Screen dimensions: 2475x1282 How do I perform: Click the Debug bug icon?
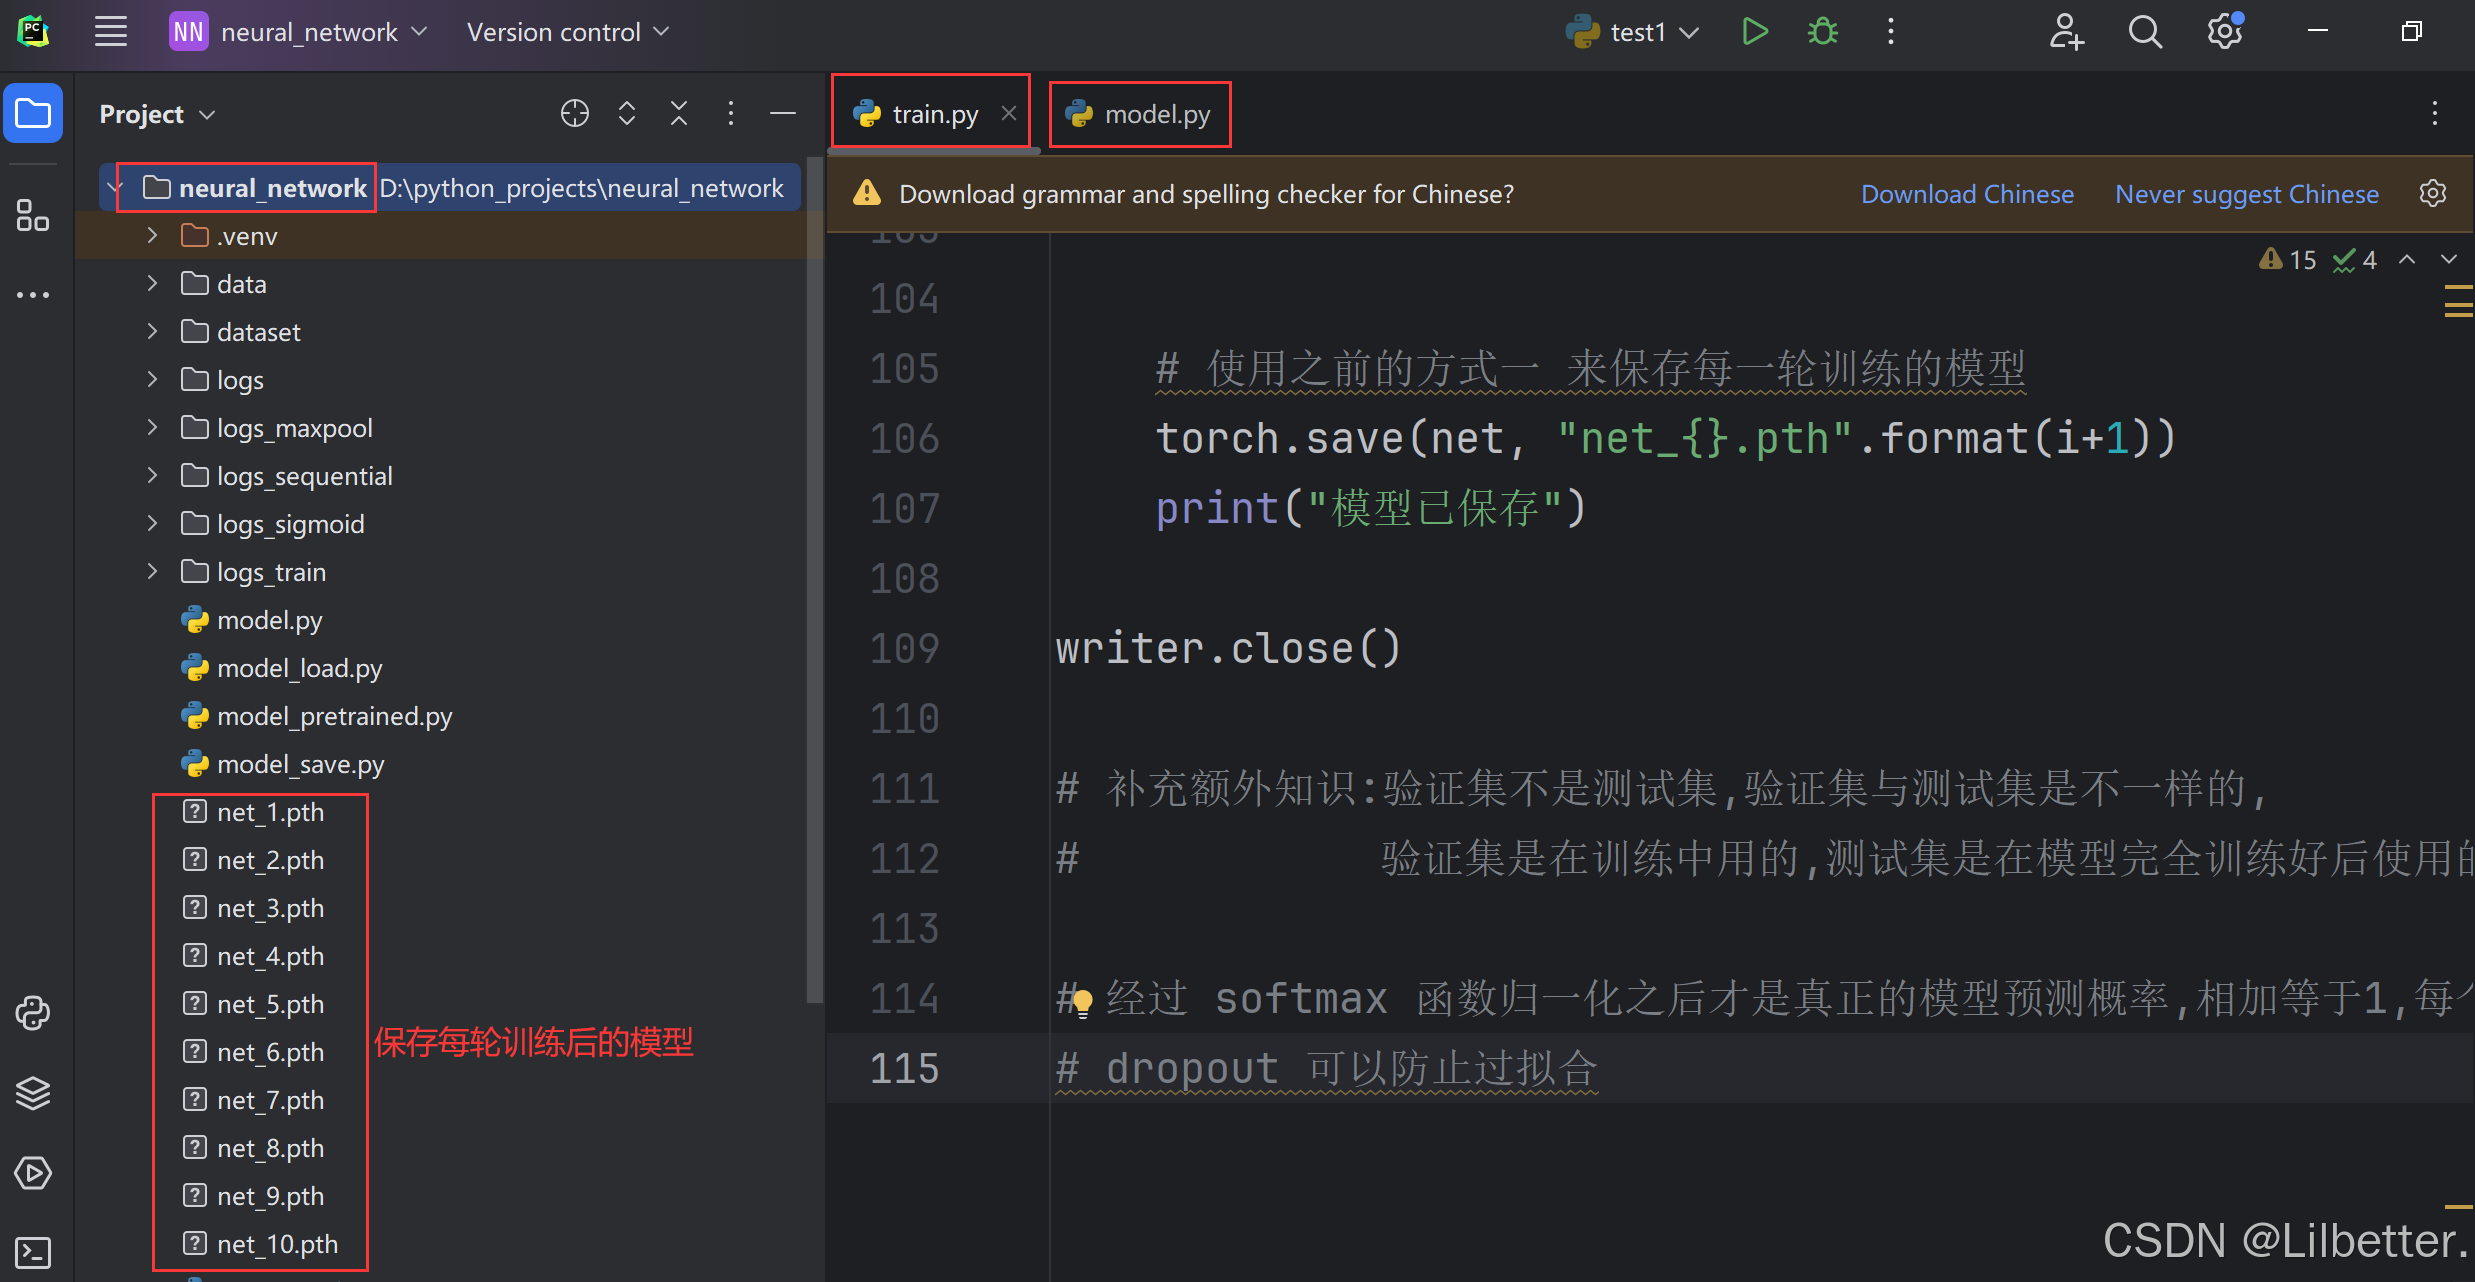tap(1822, 32)
